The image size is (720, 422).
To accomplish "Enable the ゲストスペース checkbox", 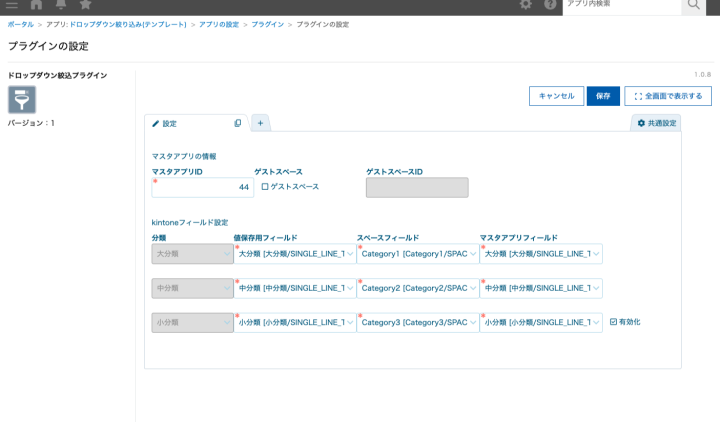I will 265,187.
